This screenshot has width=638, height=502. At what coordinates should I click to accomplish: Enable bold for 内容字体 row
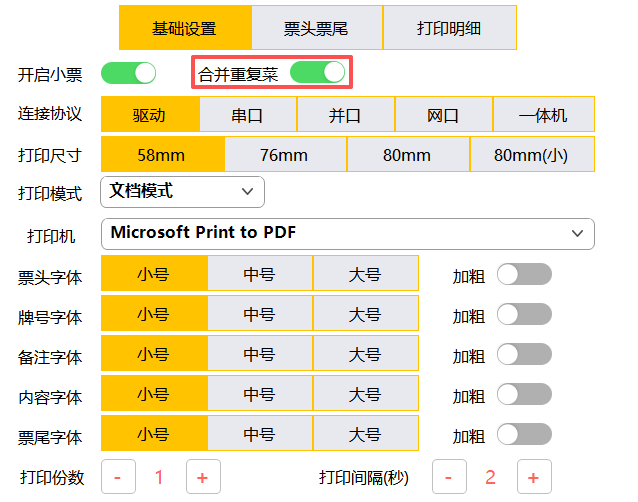524,395
